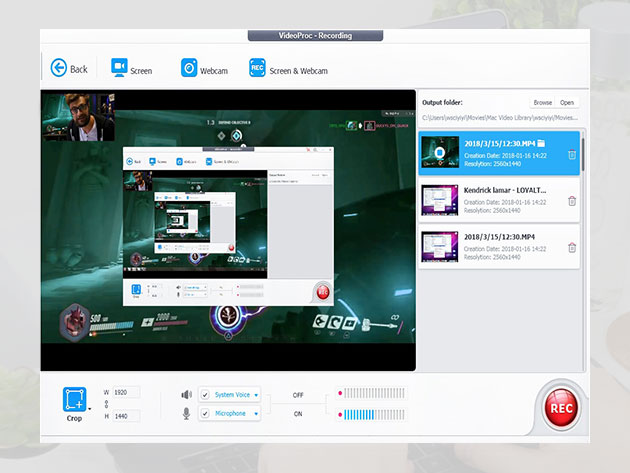Select the Screen recording mode
The image size is (630, 473).
click(131, 68)
